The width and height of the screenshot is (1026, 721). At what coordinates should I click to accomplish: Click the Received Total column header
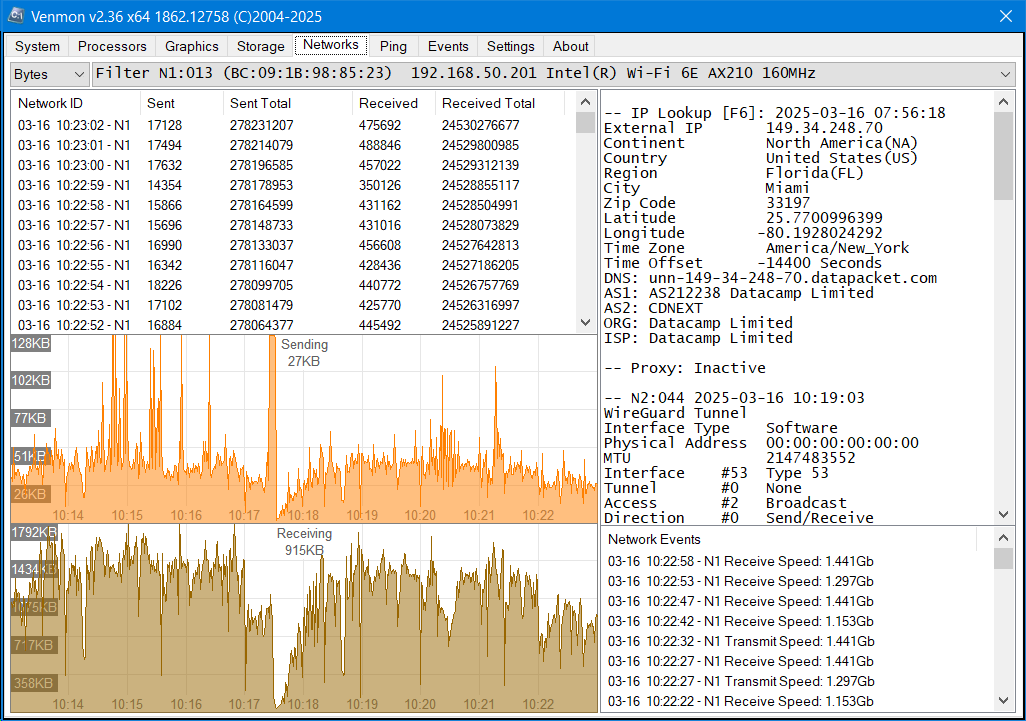click(x=499, y=103)
